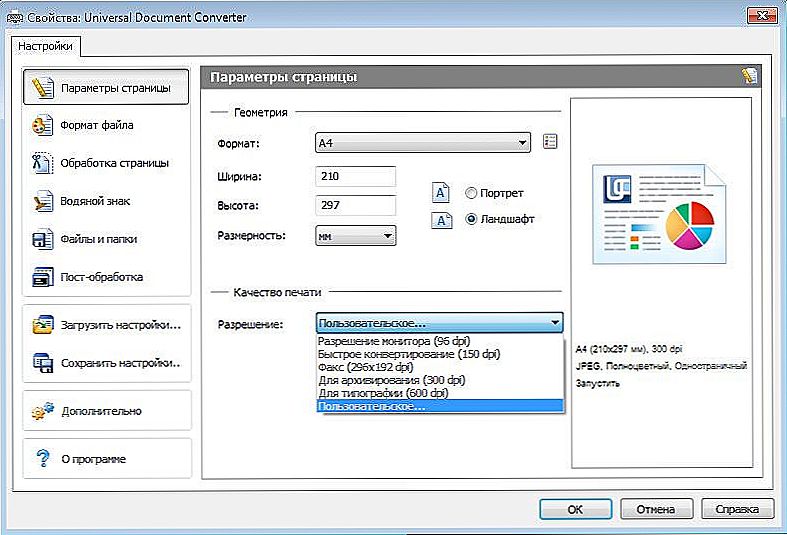The width and height of the screenshot is (787, 535).
Task: Click the Обработка страницы scissors icon
Action: [42, 163]
